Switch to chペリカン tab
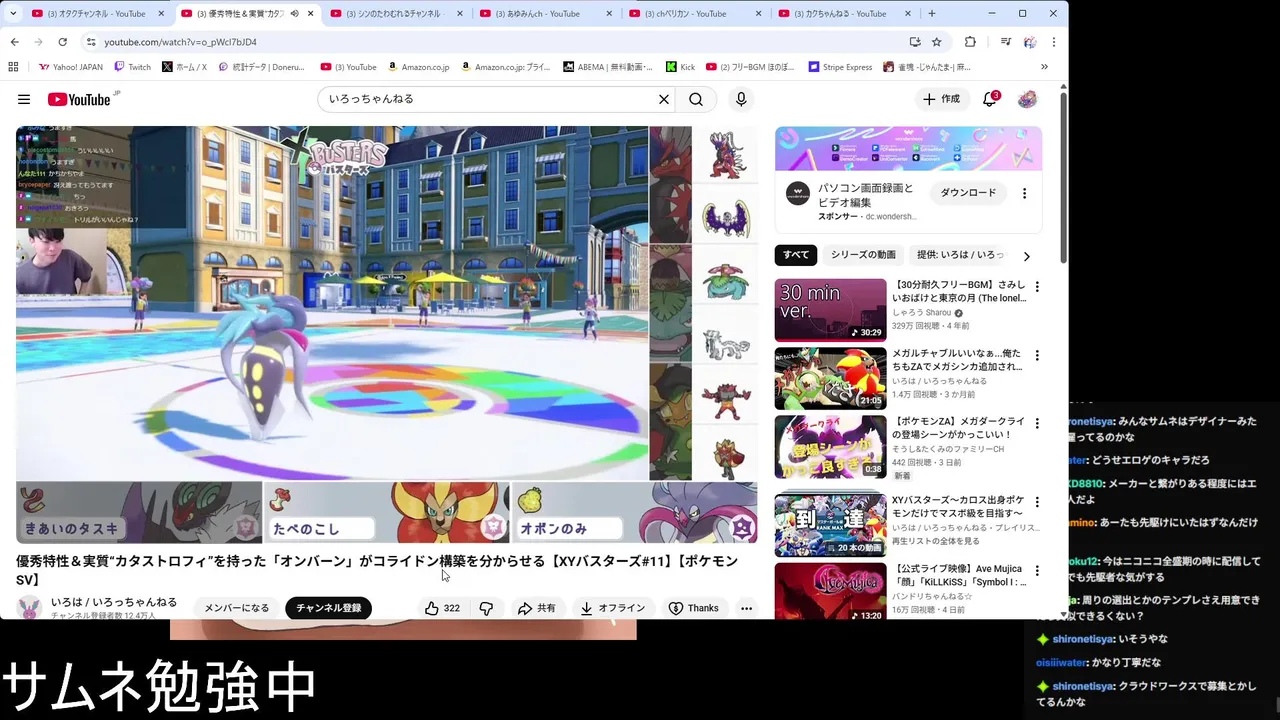 pyautogui.click(x=696, y=14)
